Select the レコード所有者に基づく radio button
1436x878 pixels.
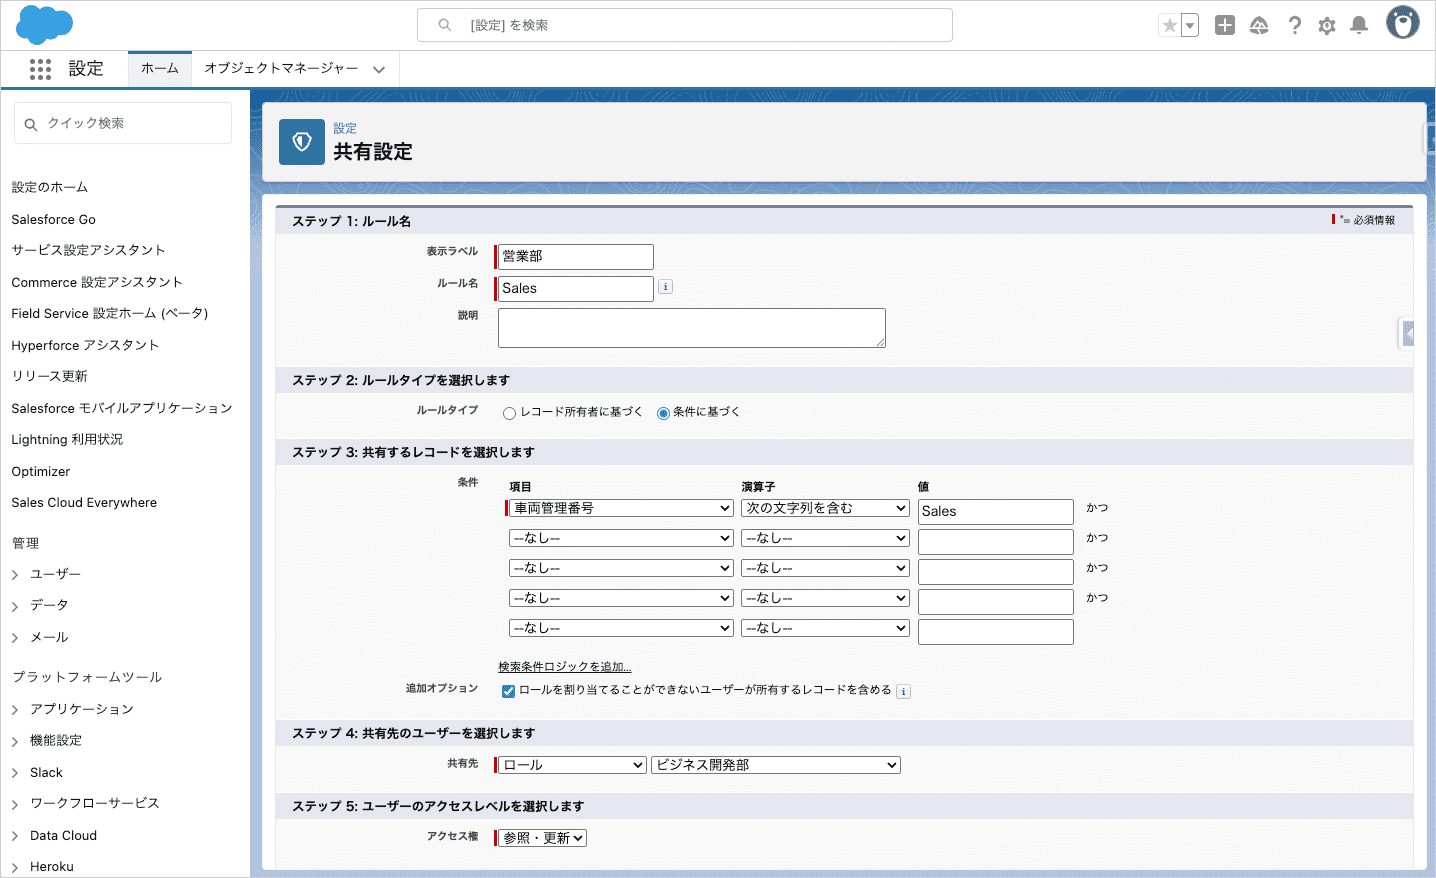point(510,412)
